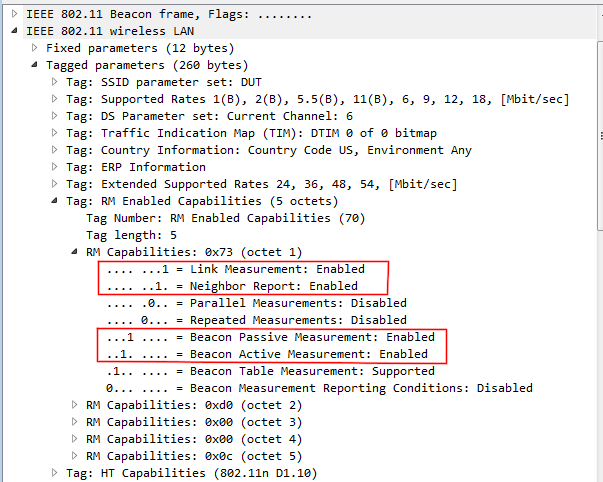Expand DS Parameter set Current Channel tag
The image size is (603, 482).
tap(55, 116)
